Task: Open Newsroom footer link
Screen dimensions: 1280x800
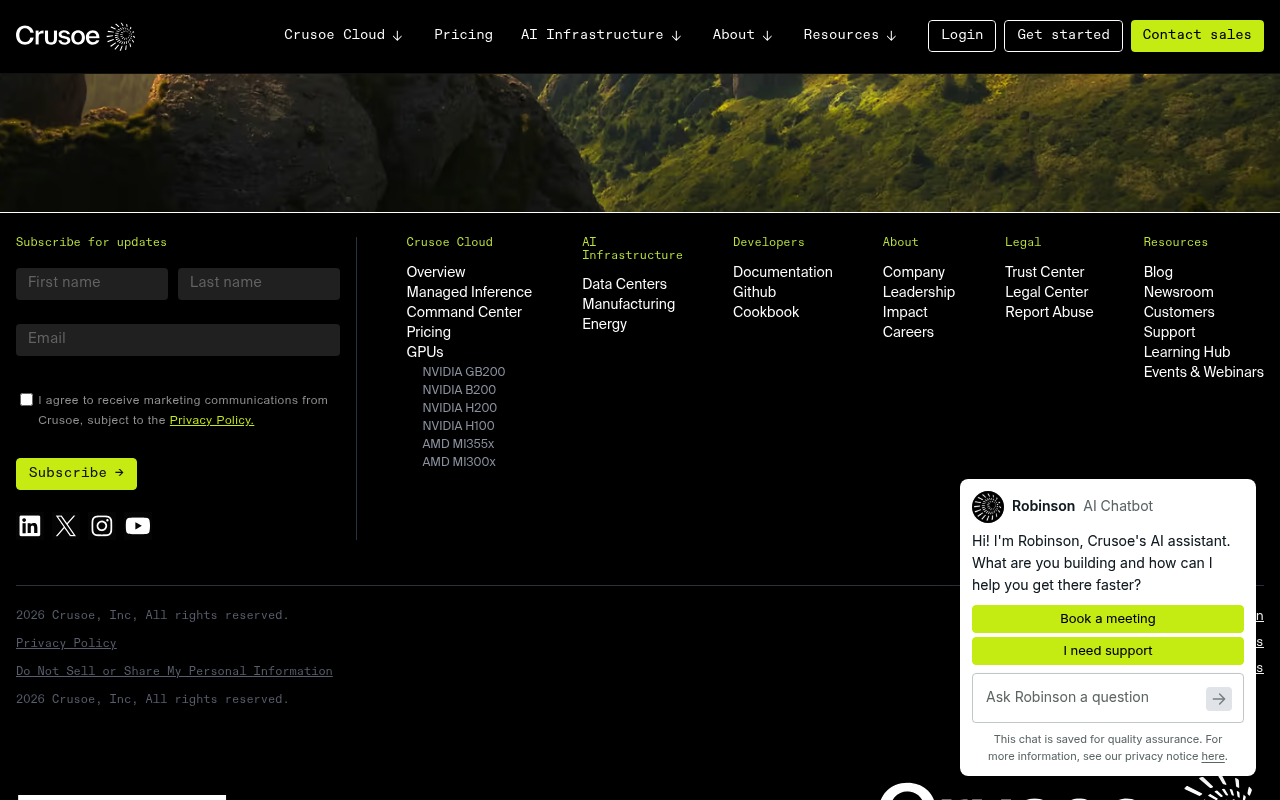Action: pos(1179,292)
